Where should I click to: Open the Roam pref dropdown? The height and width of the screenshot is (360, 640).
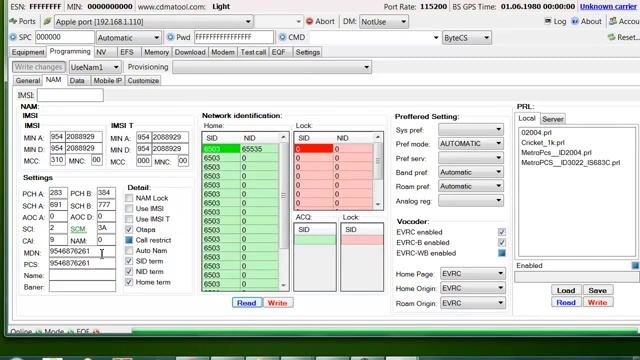point(471,186)
